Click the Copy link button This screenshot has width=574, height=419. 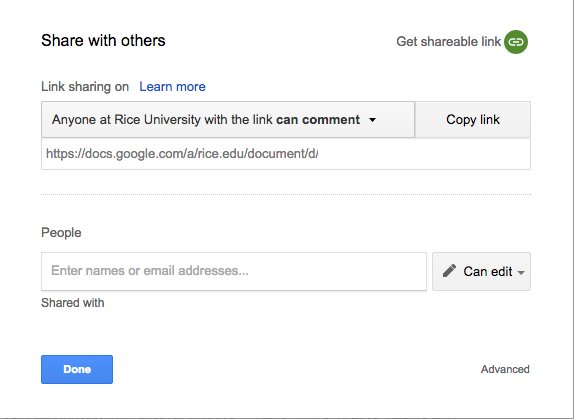pos(473,120)
